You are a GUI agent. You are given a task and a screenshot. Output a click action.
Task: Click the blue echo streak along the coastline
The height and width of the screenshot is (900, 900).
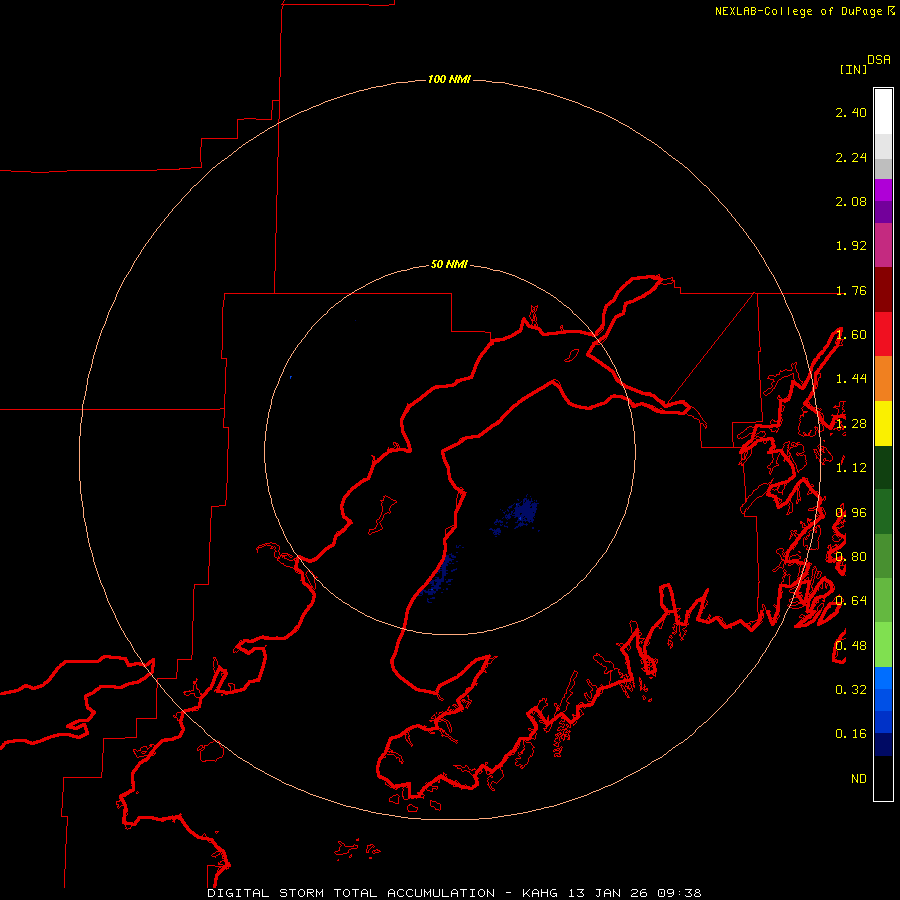point(440,574)
